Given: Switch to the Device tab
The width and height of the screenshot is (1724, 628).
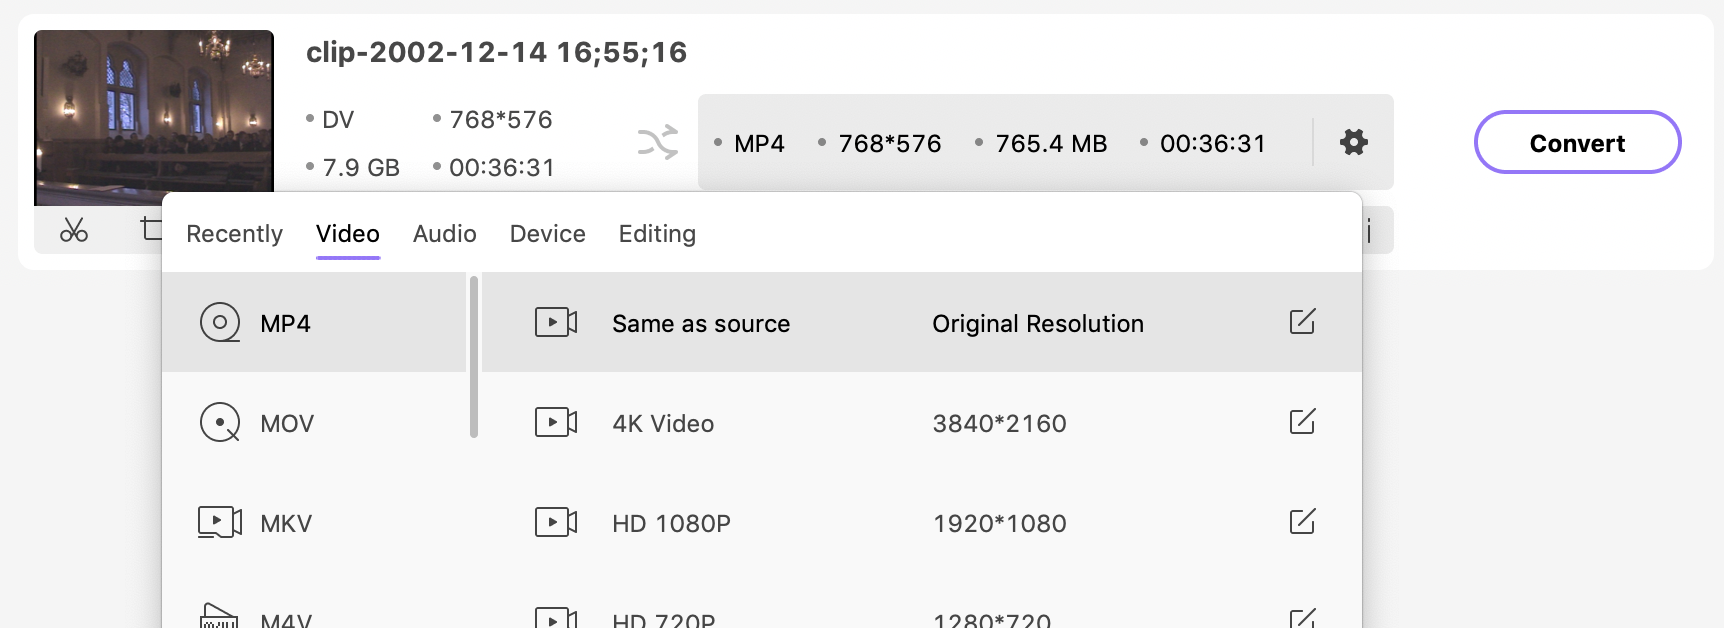Looking at the screenshot, I should pyautogui.click(x=547, y=234).
